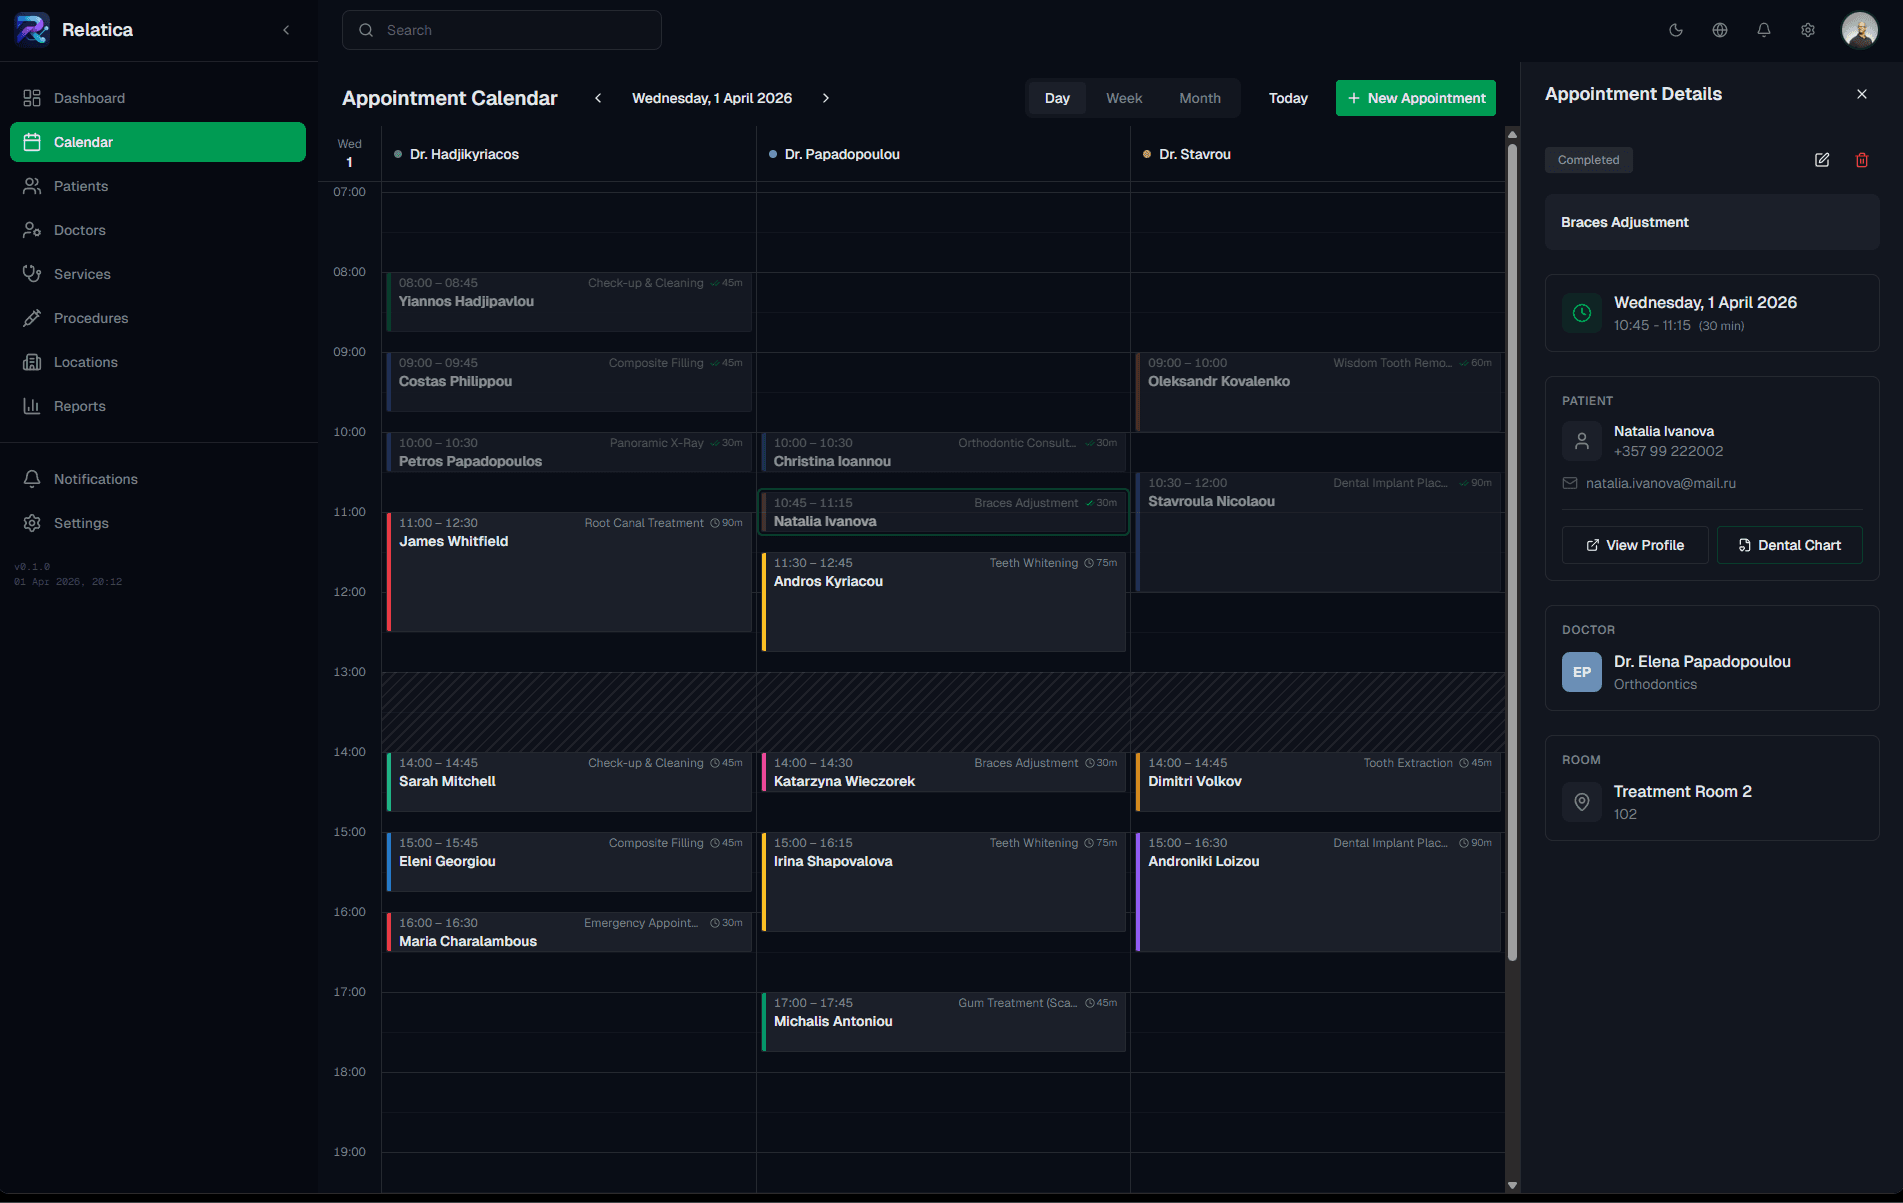Open Michalis Antoniou Gum Treatment appointment

[944, 1022]
